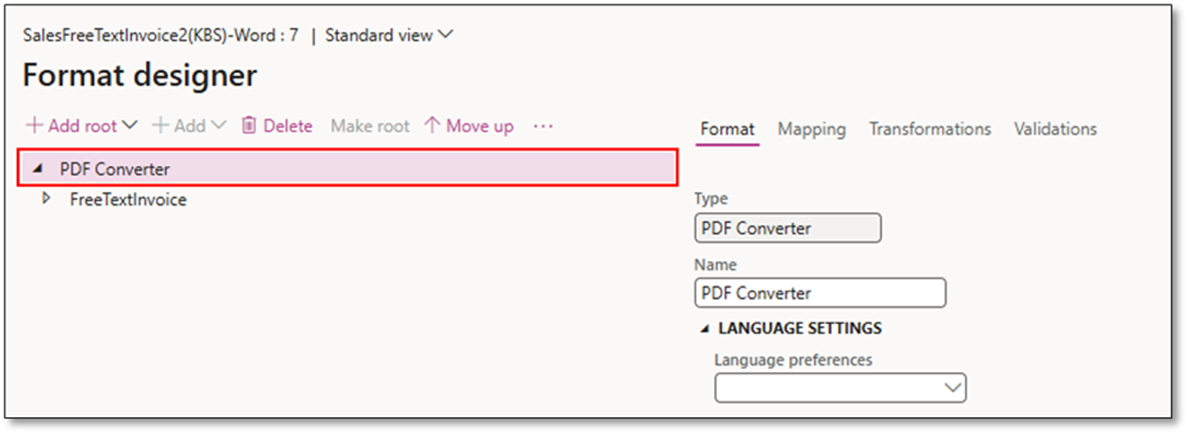
Task: Open the Add dropdown chevron
Action: pyautogui.click(x=219, y=126)
